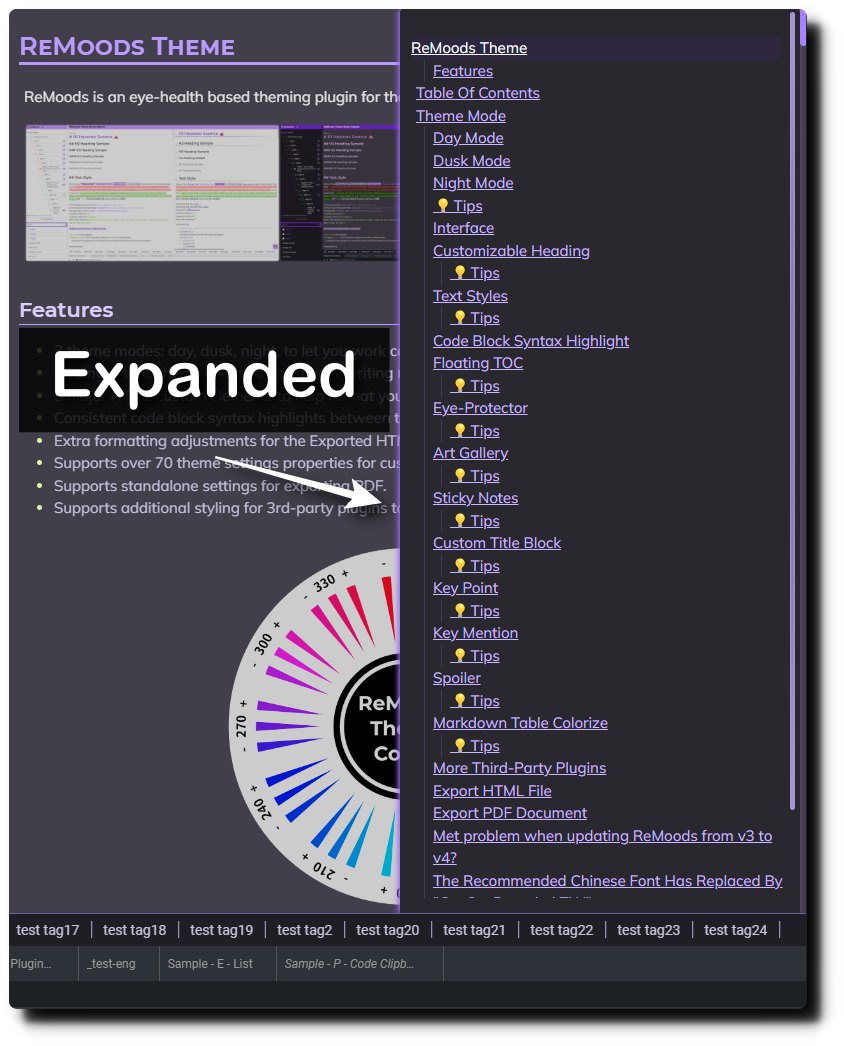Image resolution: width=844 pixels, height=1046 pixels.
Task: Select tag test tag23
Action: click(x=649, y=930)
